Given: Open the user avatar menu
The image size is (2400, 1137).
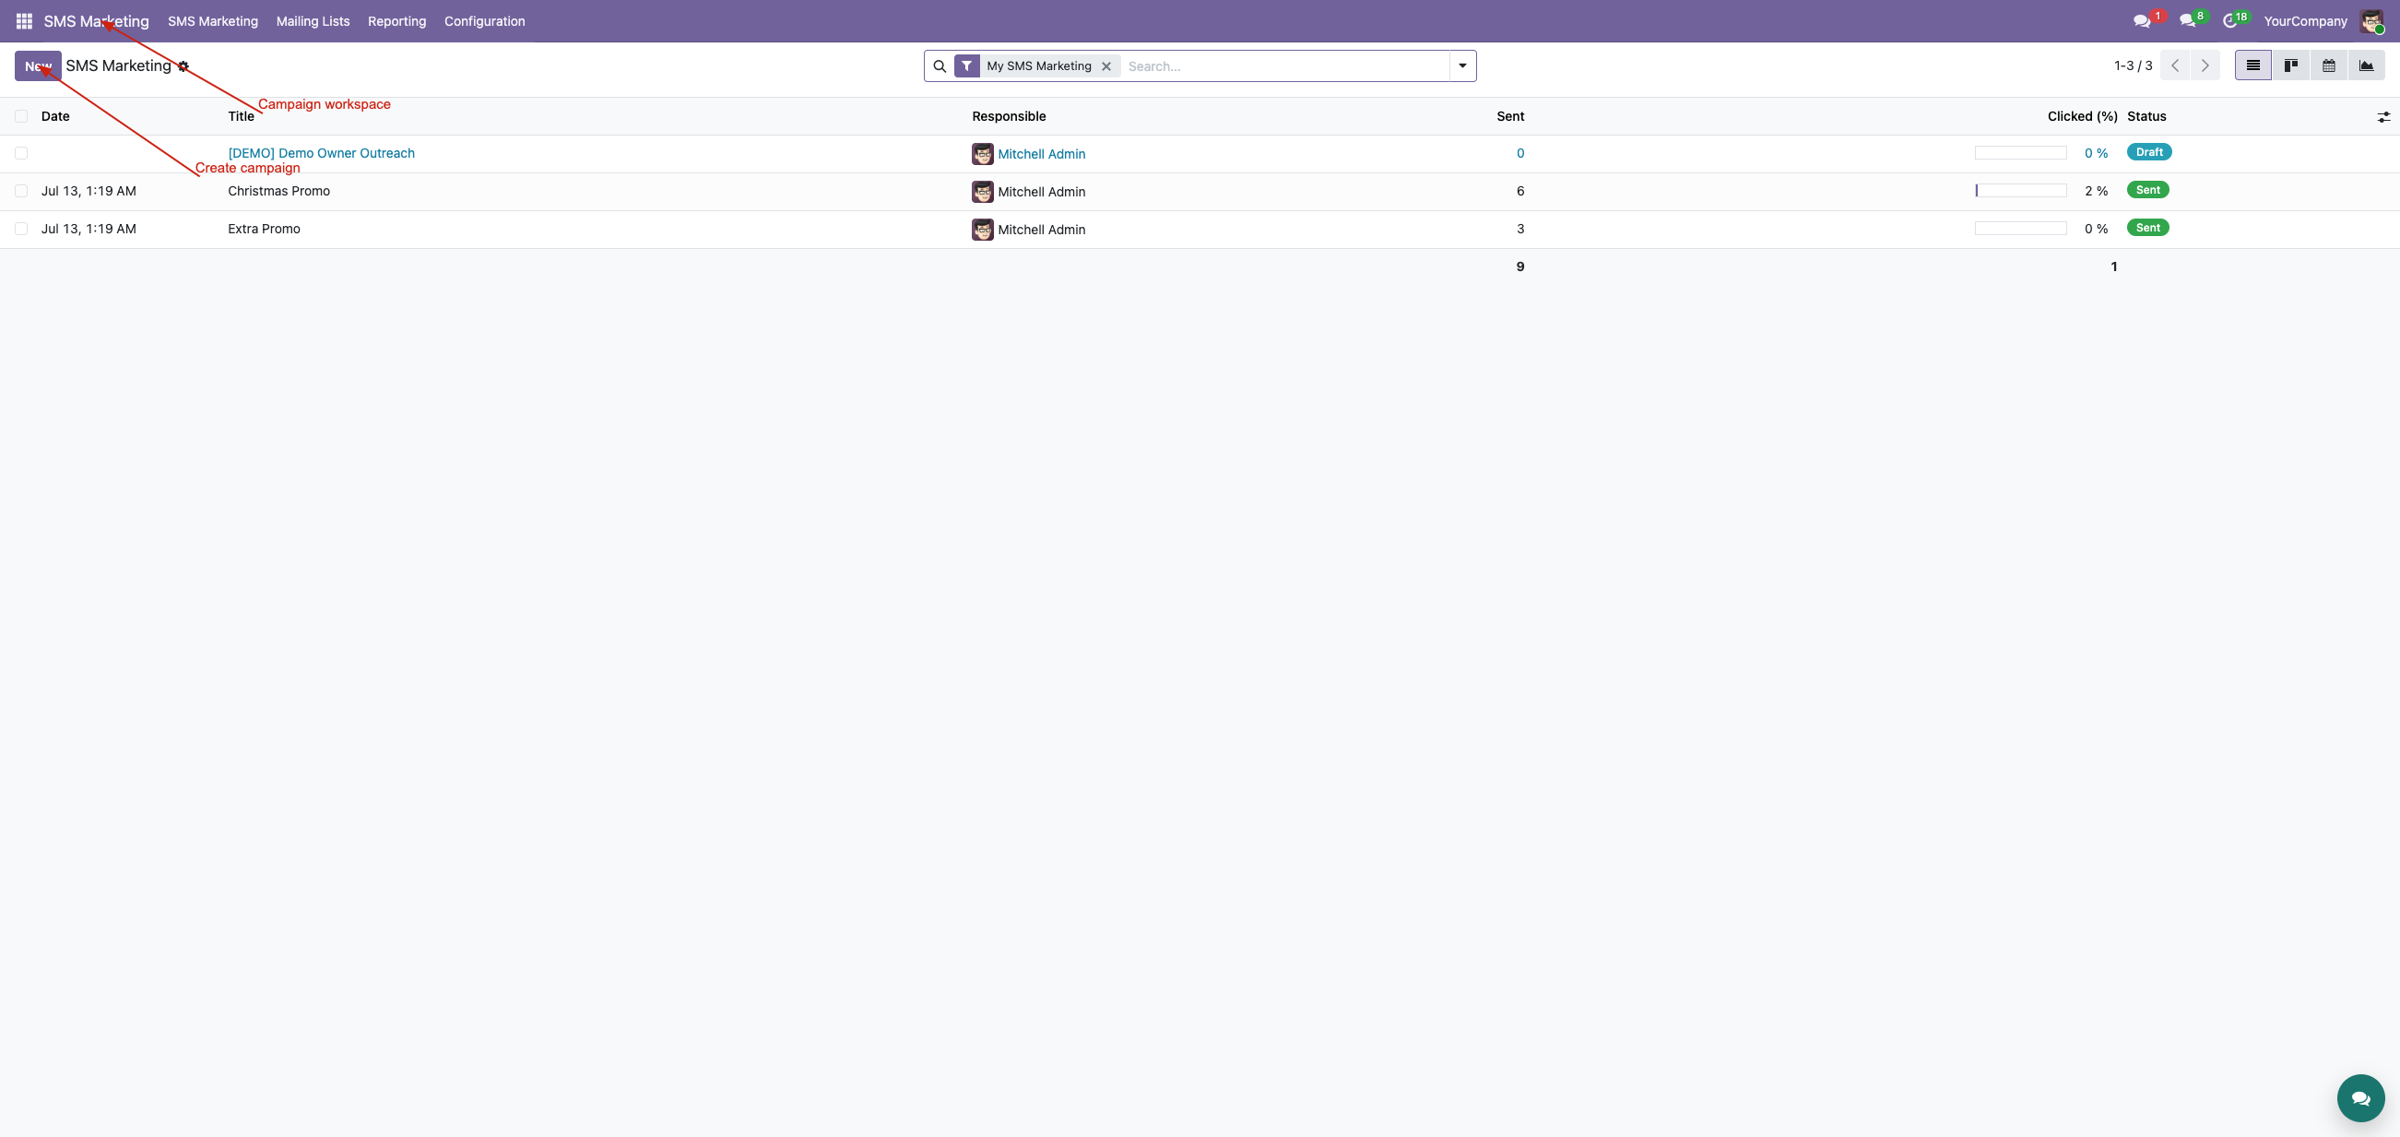Looking at the screenshot, I should click(2371, 21).
